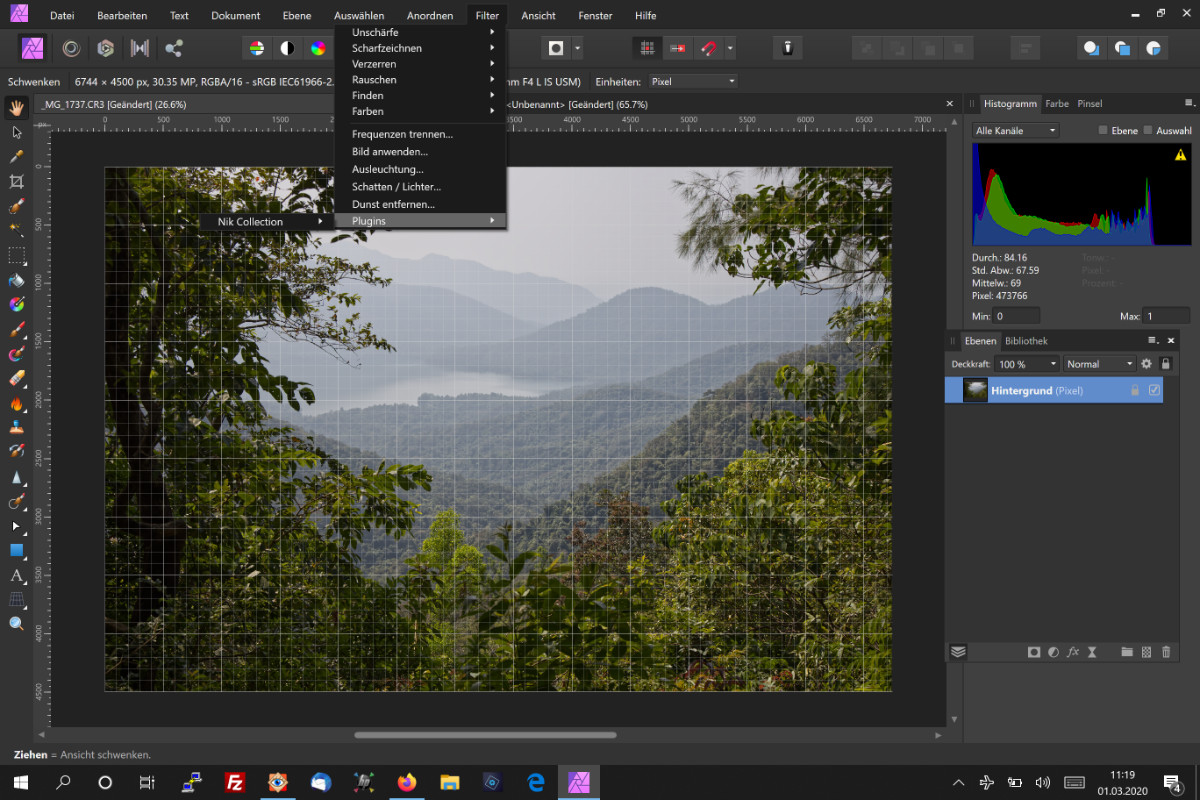1200x800 pixels.
Task: Open Firefox from the Windows taskbar
Action: (407, 782)
